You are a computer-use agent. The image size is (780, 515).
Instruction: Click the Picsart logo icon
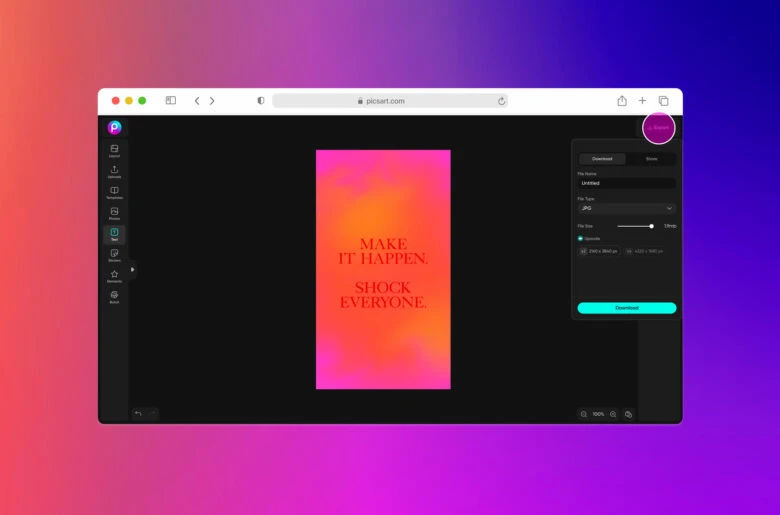[114, 127]
